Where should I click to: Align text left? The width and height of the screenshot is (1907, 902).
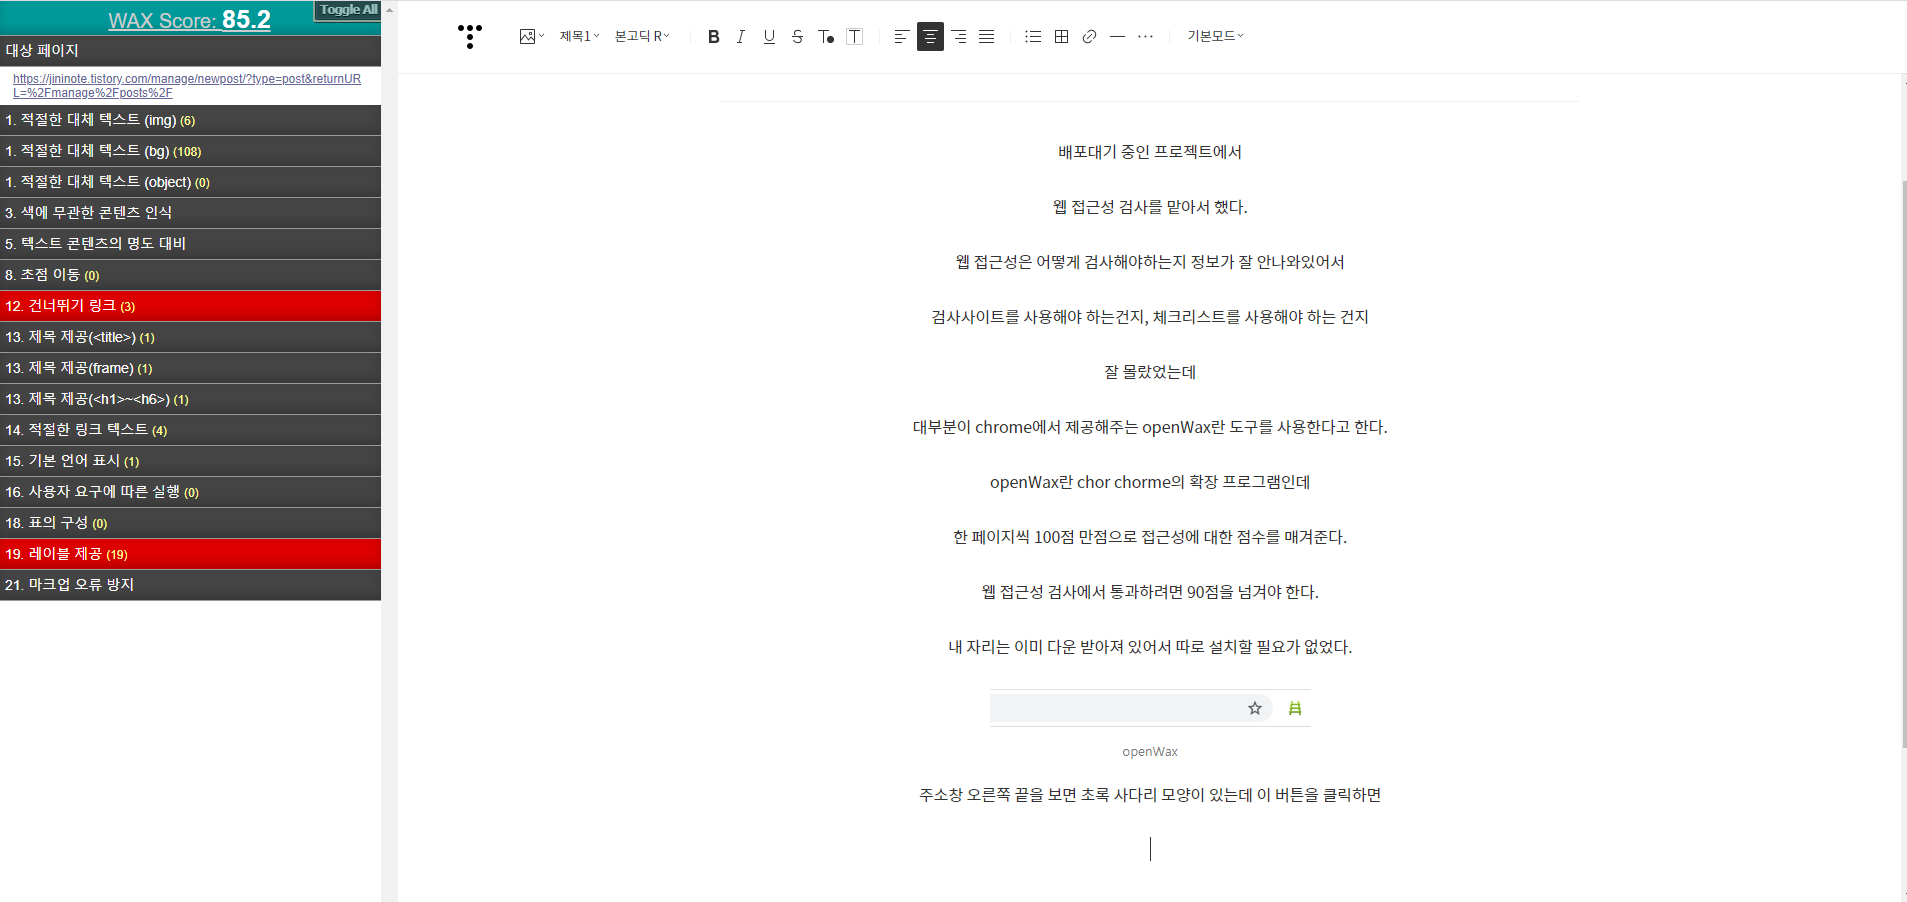901,37
